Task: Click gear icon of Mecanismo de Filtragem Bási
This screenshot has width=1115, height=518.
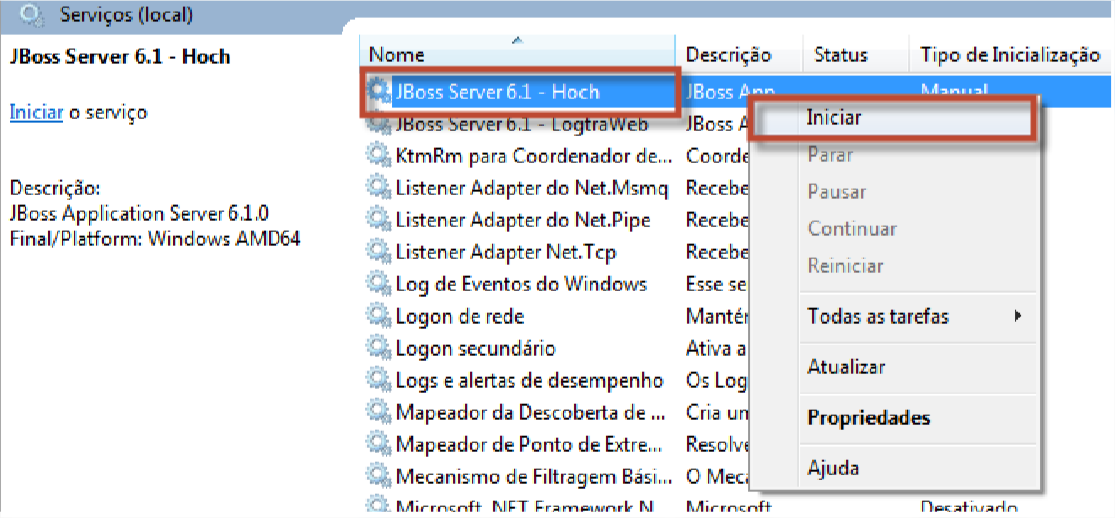Action: coord(378,475)
